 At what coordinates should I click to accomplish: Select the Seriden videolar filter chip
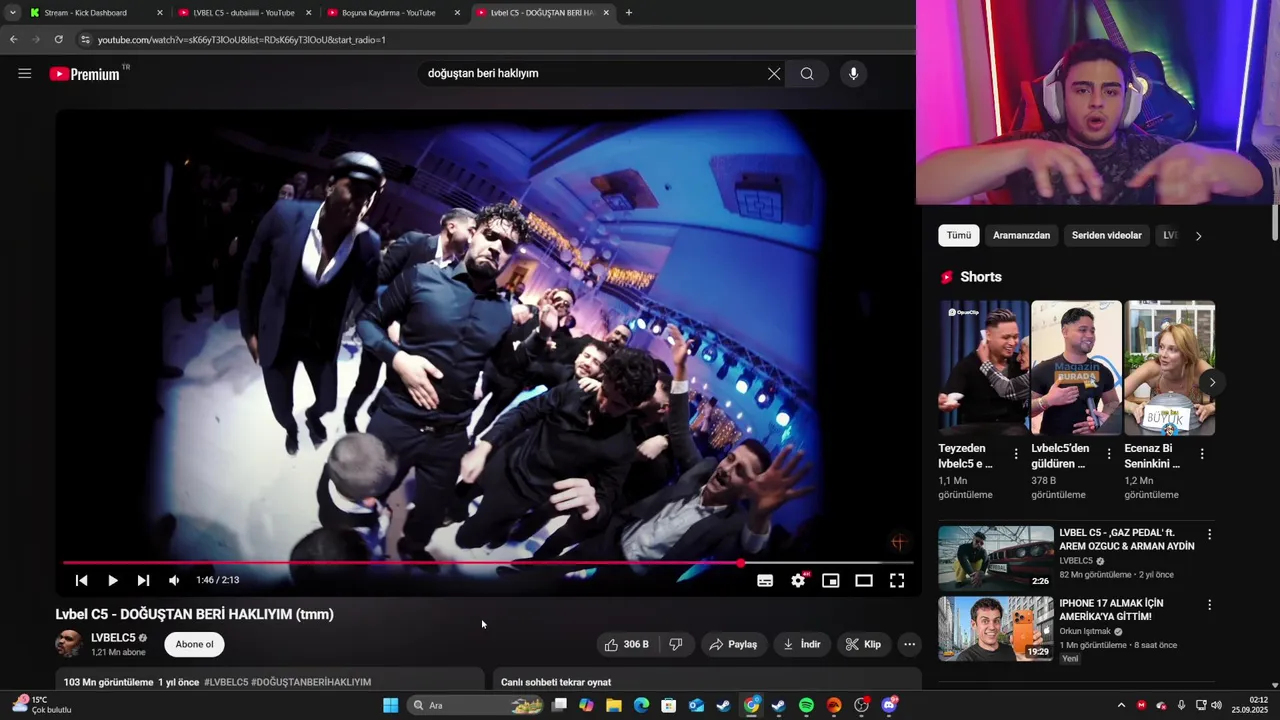pyautogui.click(x=1106, y=235)
